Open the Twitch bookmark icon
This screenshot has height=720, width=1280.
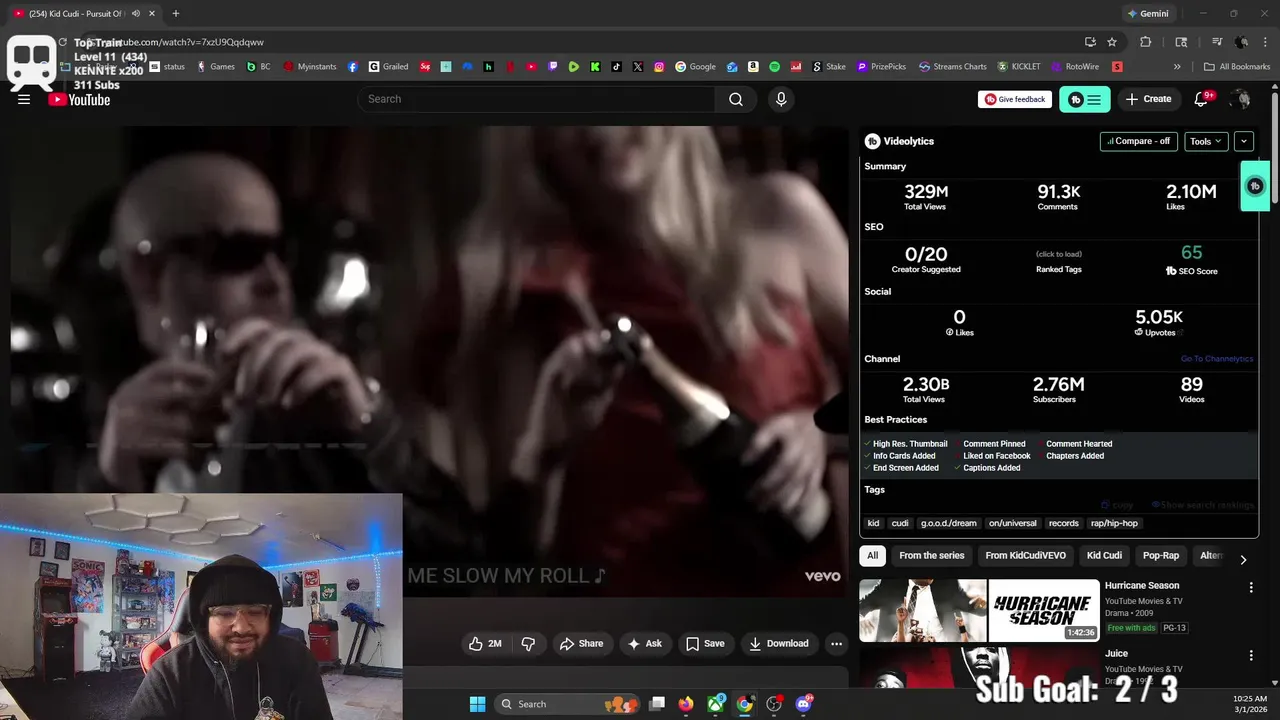click(553, 67)
